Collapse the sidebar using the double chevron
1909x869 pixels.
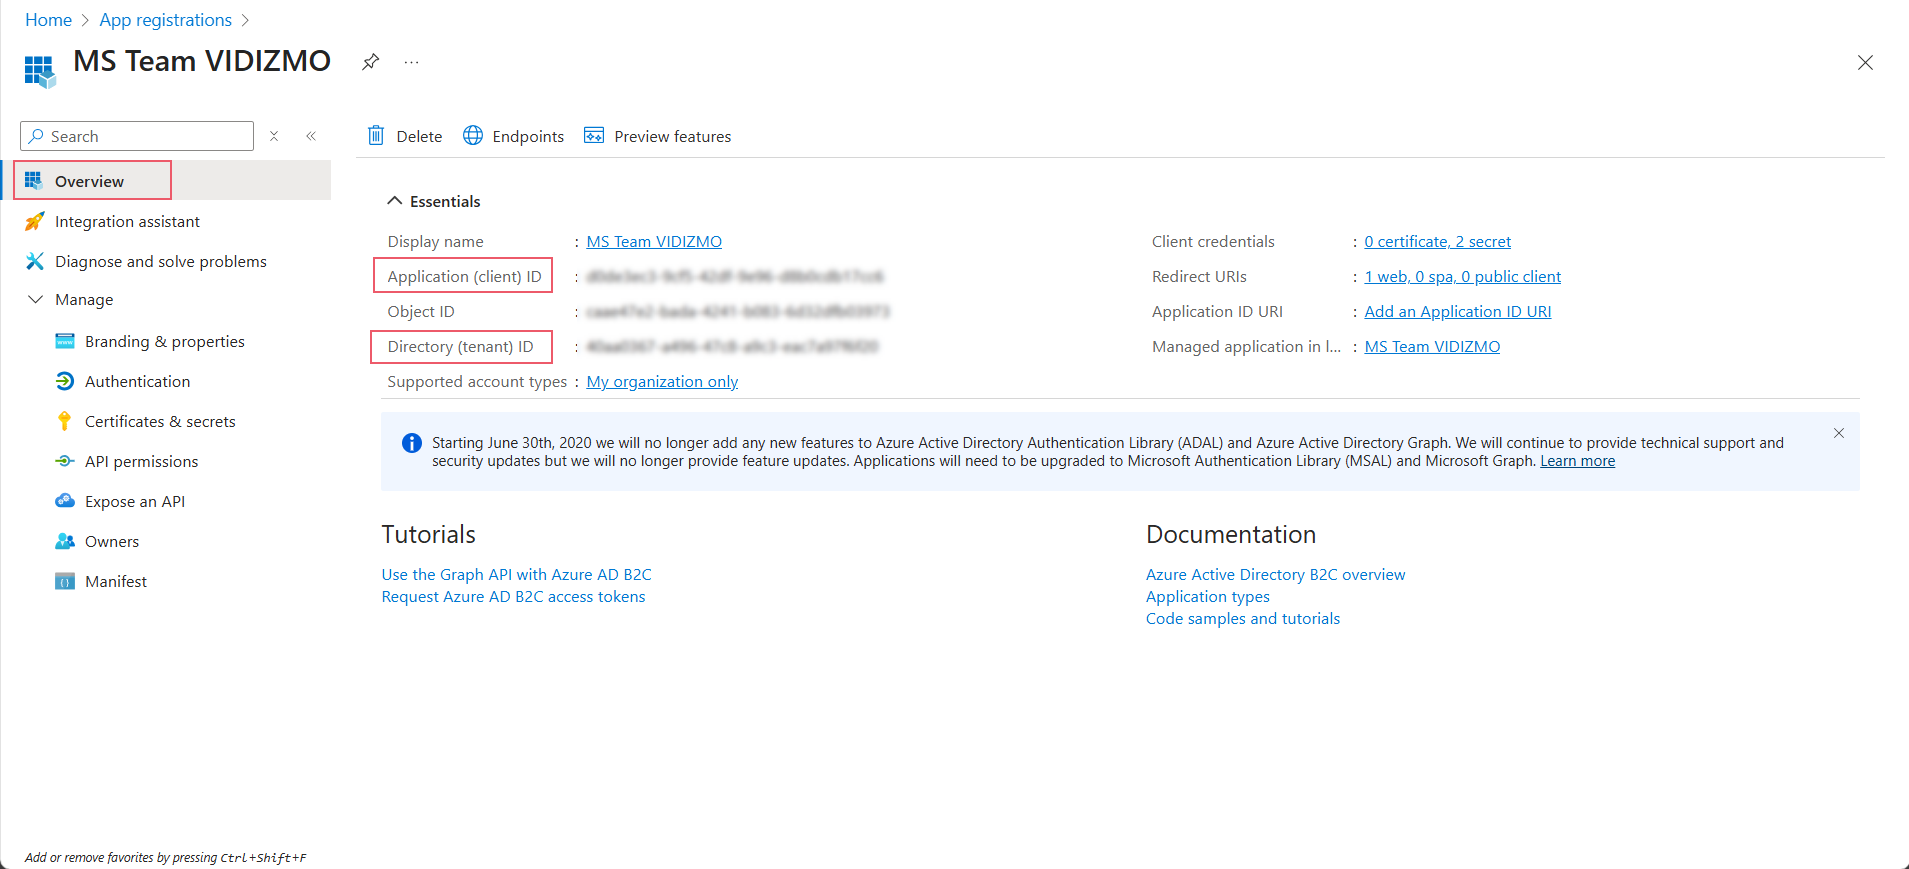[x=311, y=136]
